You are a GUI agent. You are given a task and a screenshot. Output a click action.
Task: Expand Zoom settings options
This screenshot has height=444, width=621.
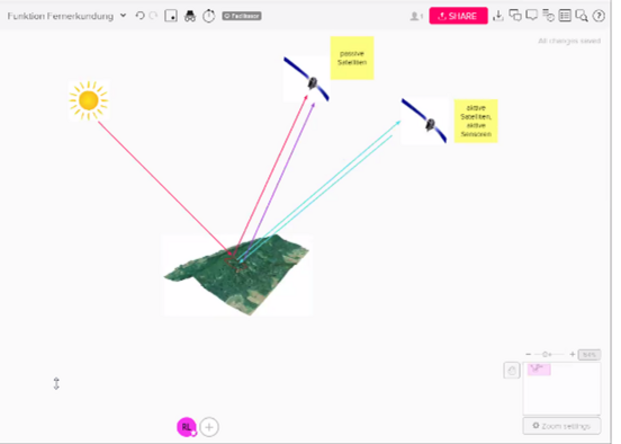(561, 426)
